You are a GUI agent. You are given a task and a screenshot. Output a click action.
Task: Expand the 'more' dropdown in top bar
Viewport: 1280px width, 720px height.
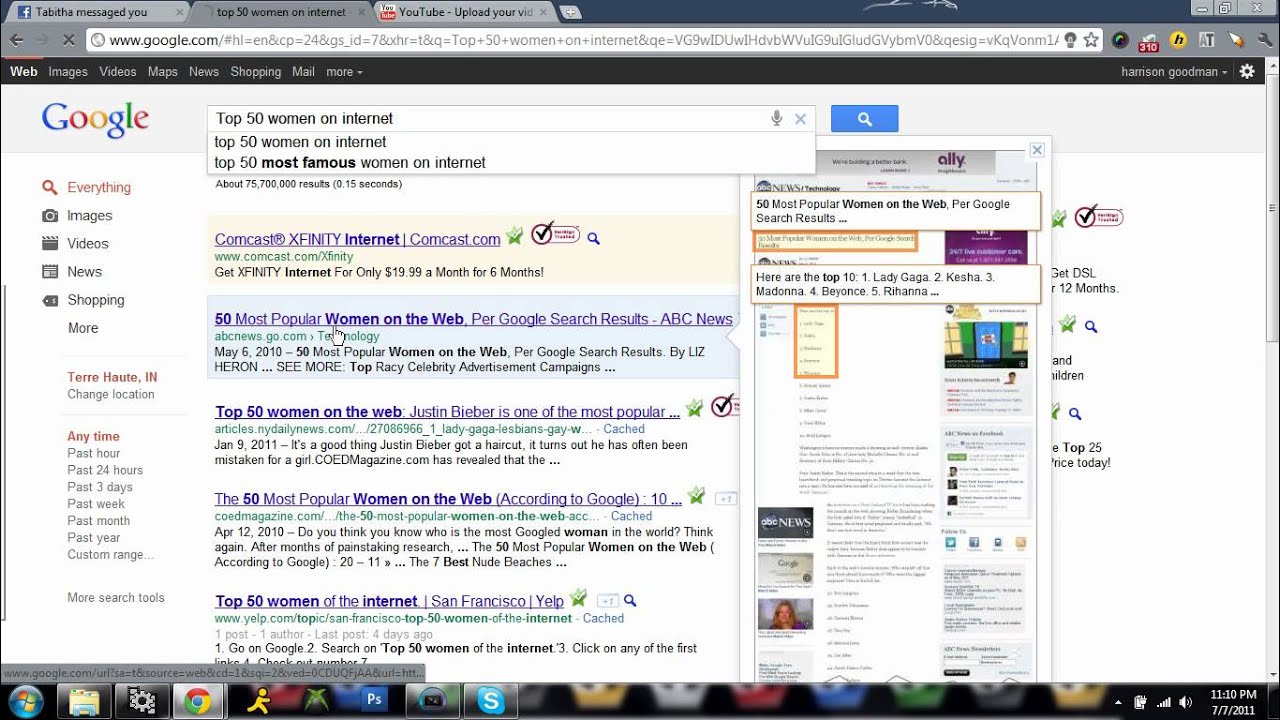344,72
